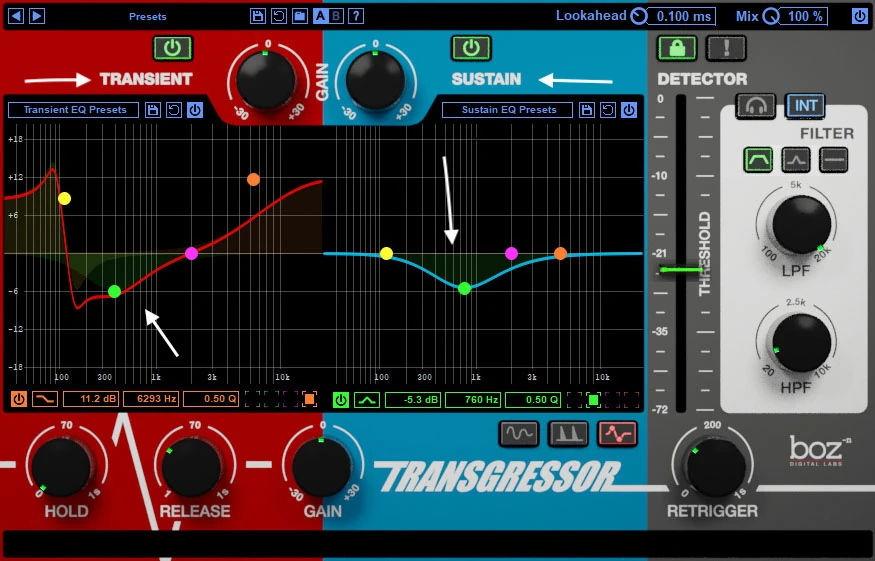Go to the previous preset arrow
The image size is (875, 561).
pyautogui.click(x=16, y=16)
